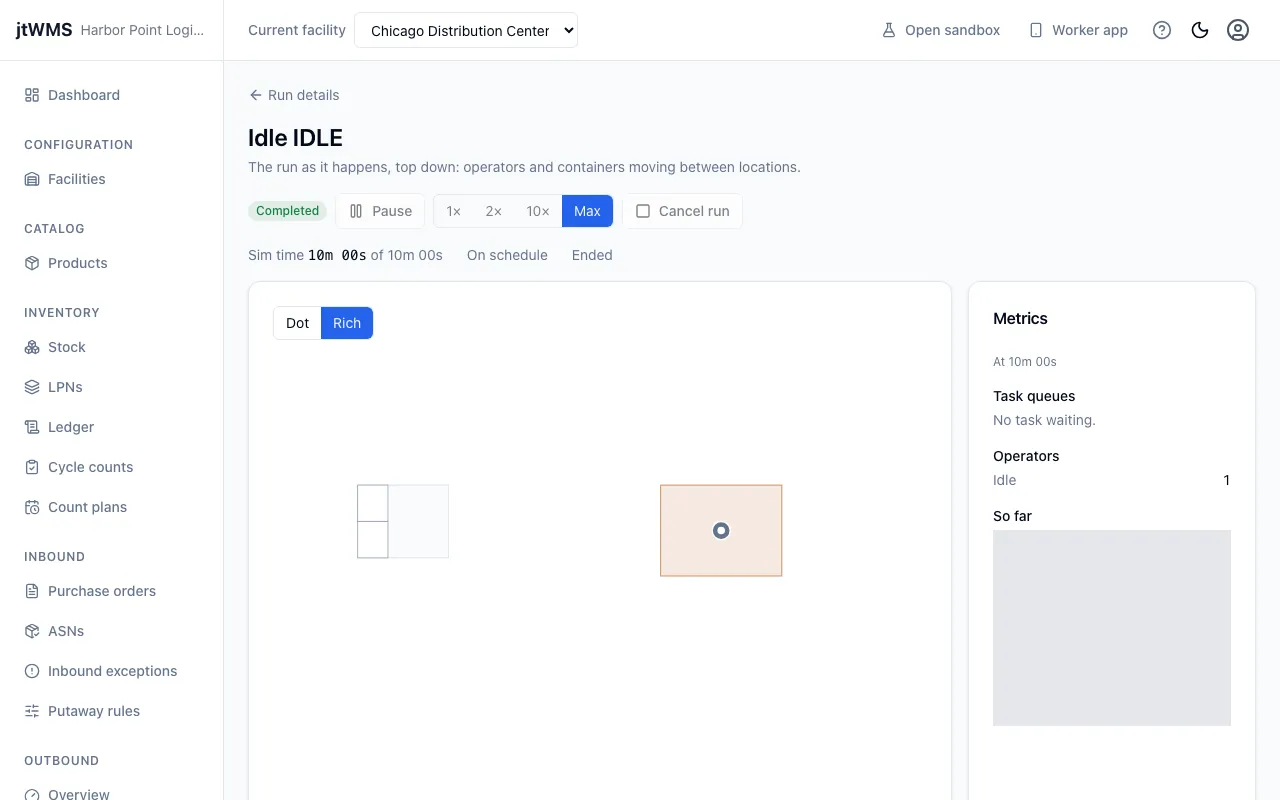1280x800 pixels.
Task: Open Purchase orders
Action: pos(111,591)
